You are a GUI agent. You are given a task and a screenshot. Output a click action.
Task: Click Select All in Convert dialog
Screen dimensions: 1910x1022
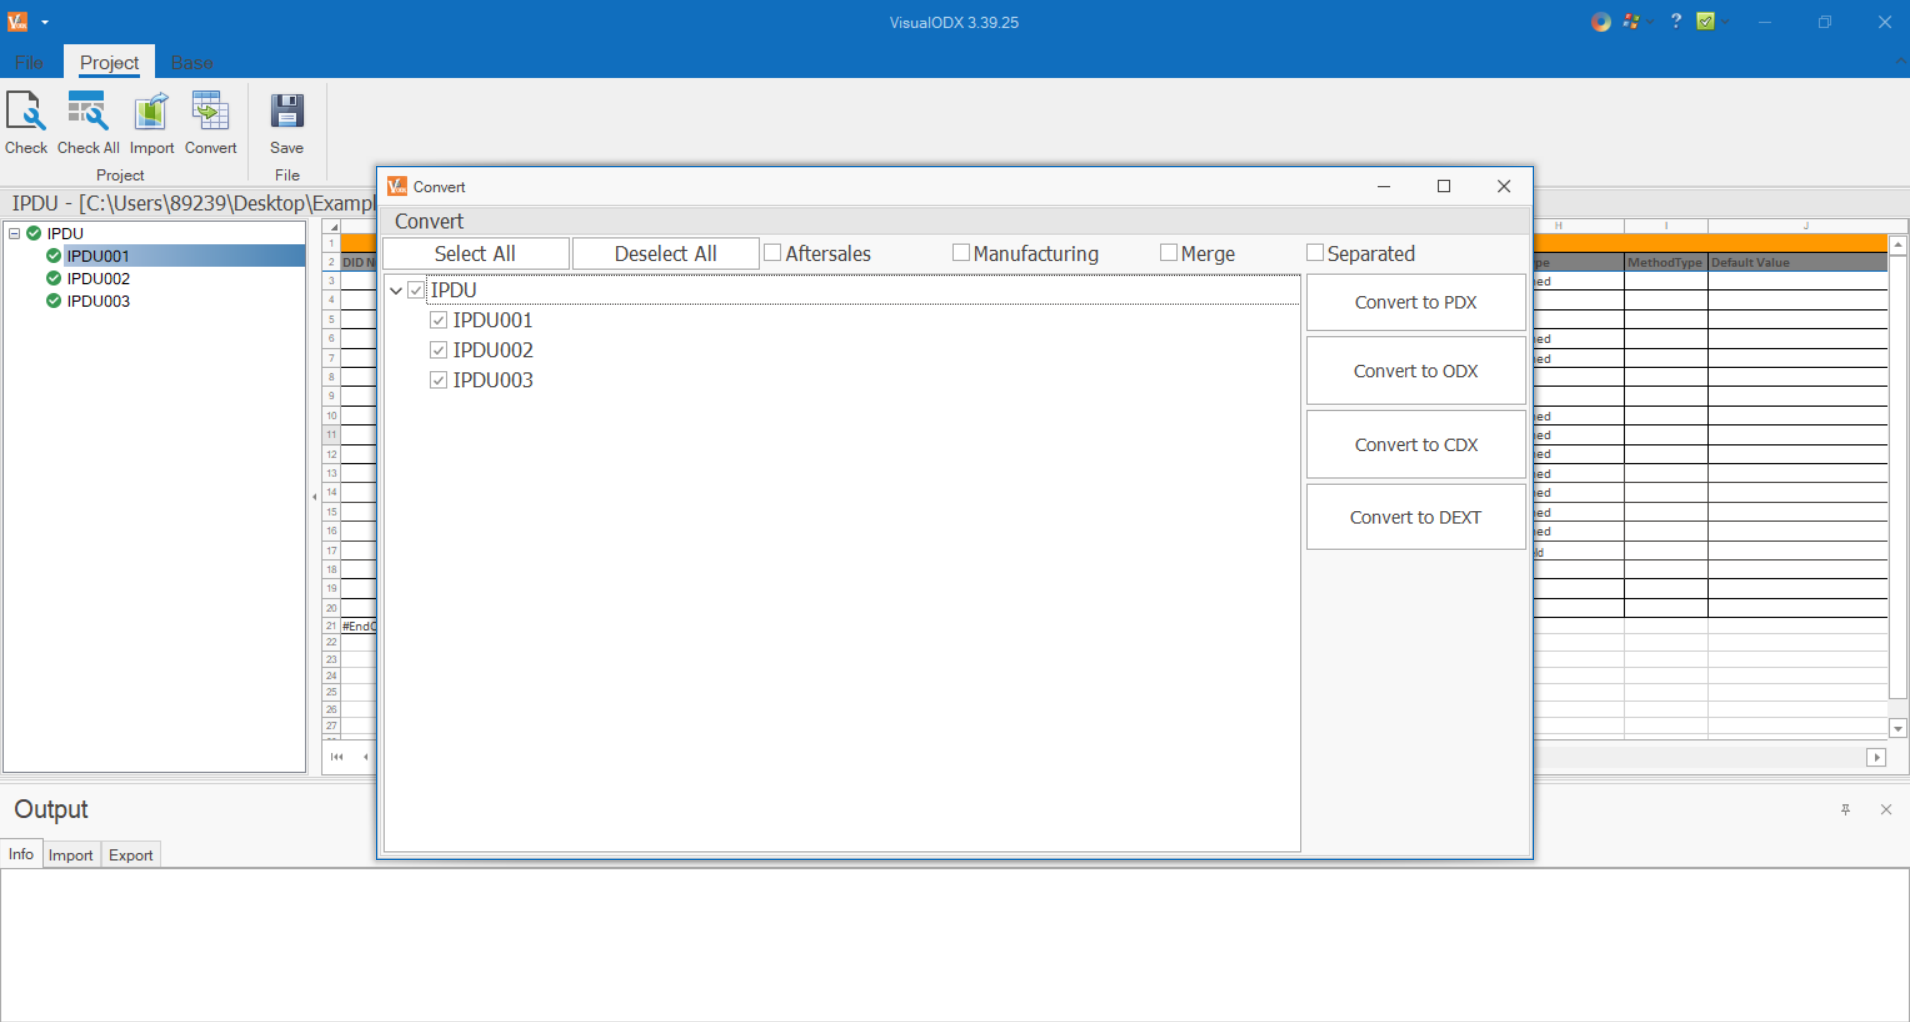coord(476,254)
